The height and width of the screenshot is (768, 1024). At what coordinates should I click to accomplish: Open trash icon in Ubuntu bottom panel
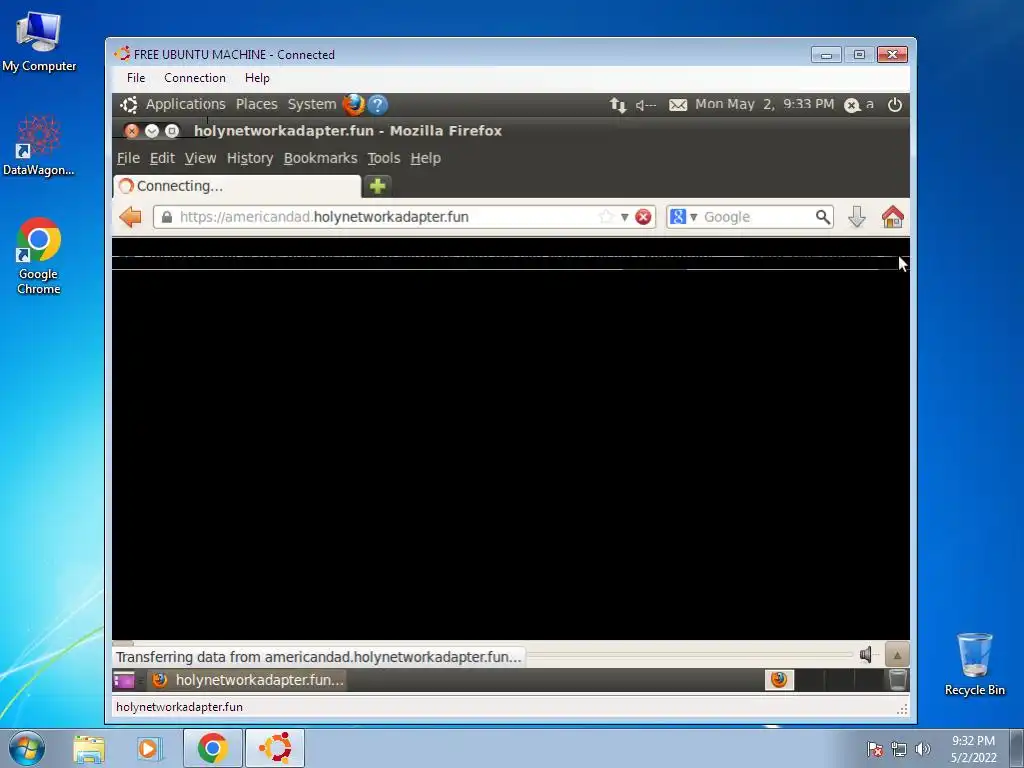898,680
